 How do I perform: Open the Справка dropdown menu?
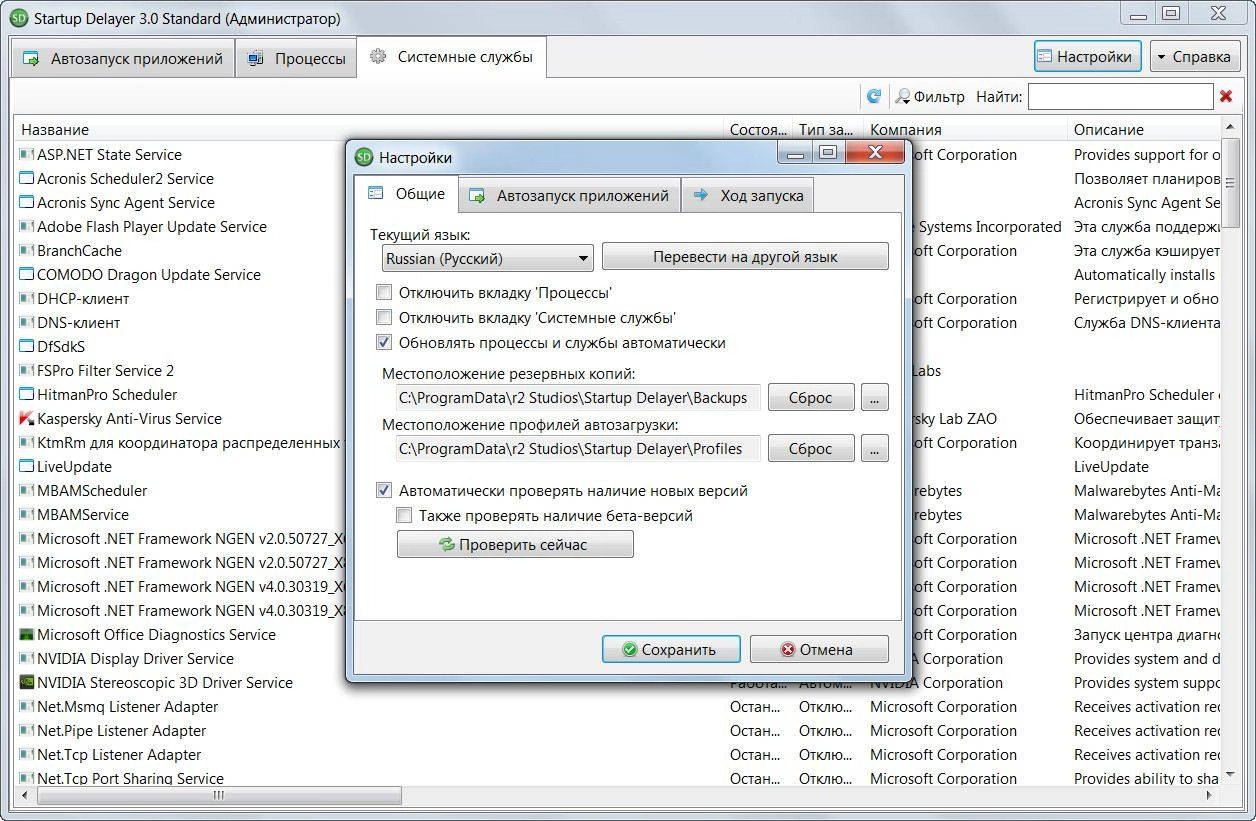(x=1195, y=57)
